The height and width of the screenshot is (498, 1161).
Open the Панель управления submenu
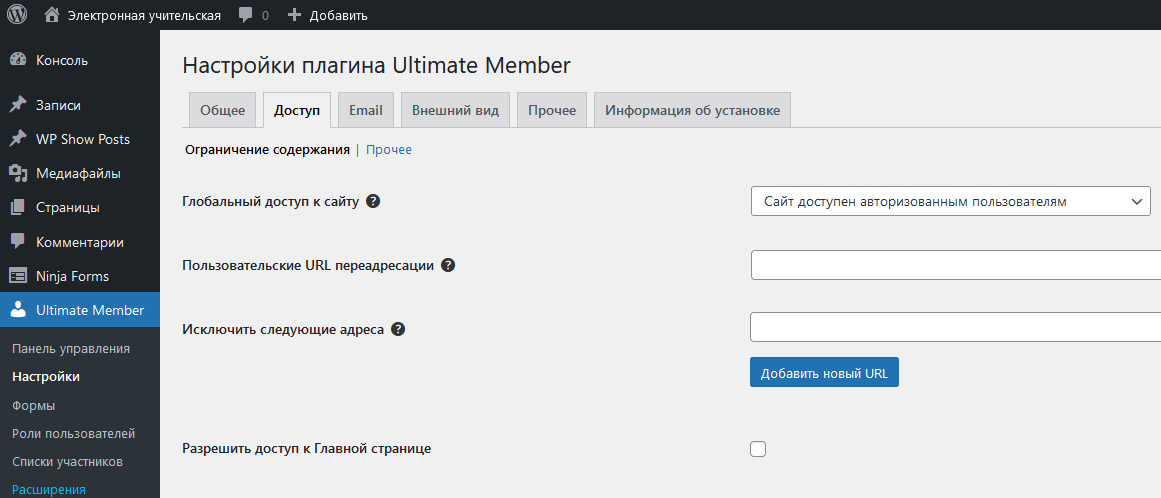[x=71, y=349]
